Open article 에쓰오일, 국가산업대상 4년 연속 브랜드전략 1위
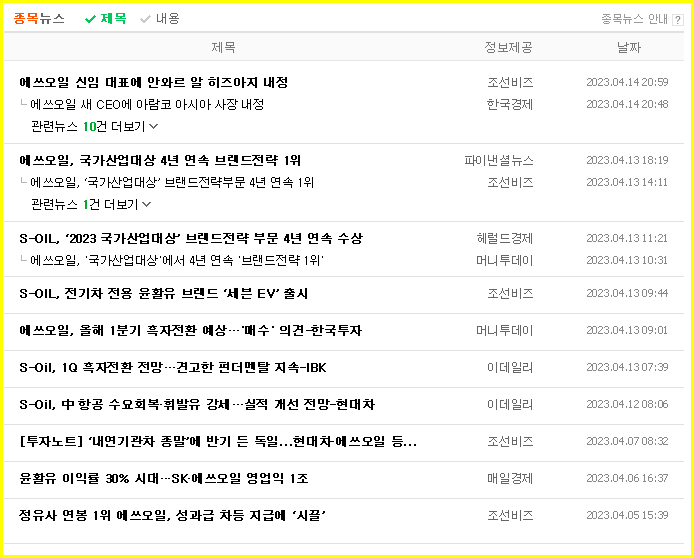694x558 pixels. (160, 160)
